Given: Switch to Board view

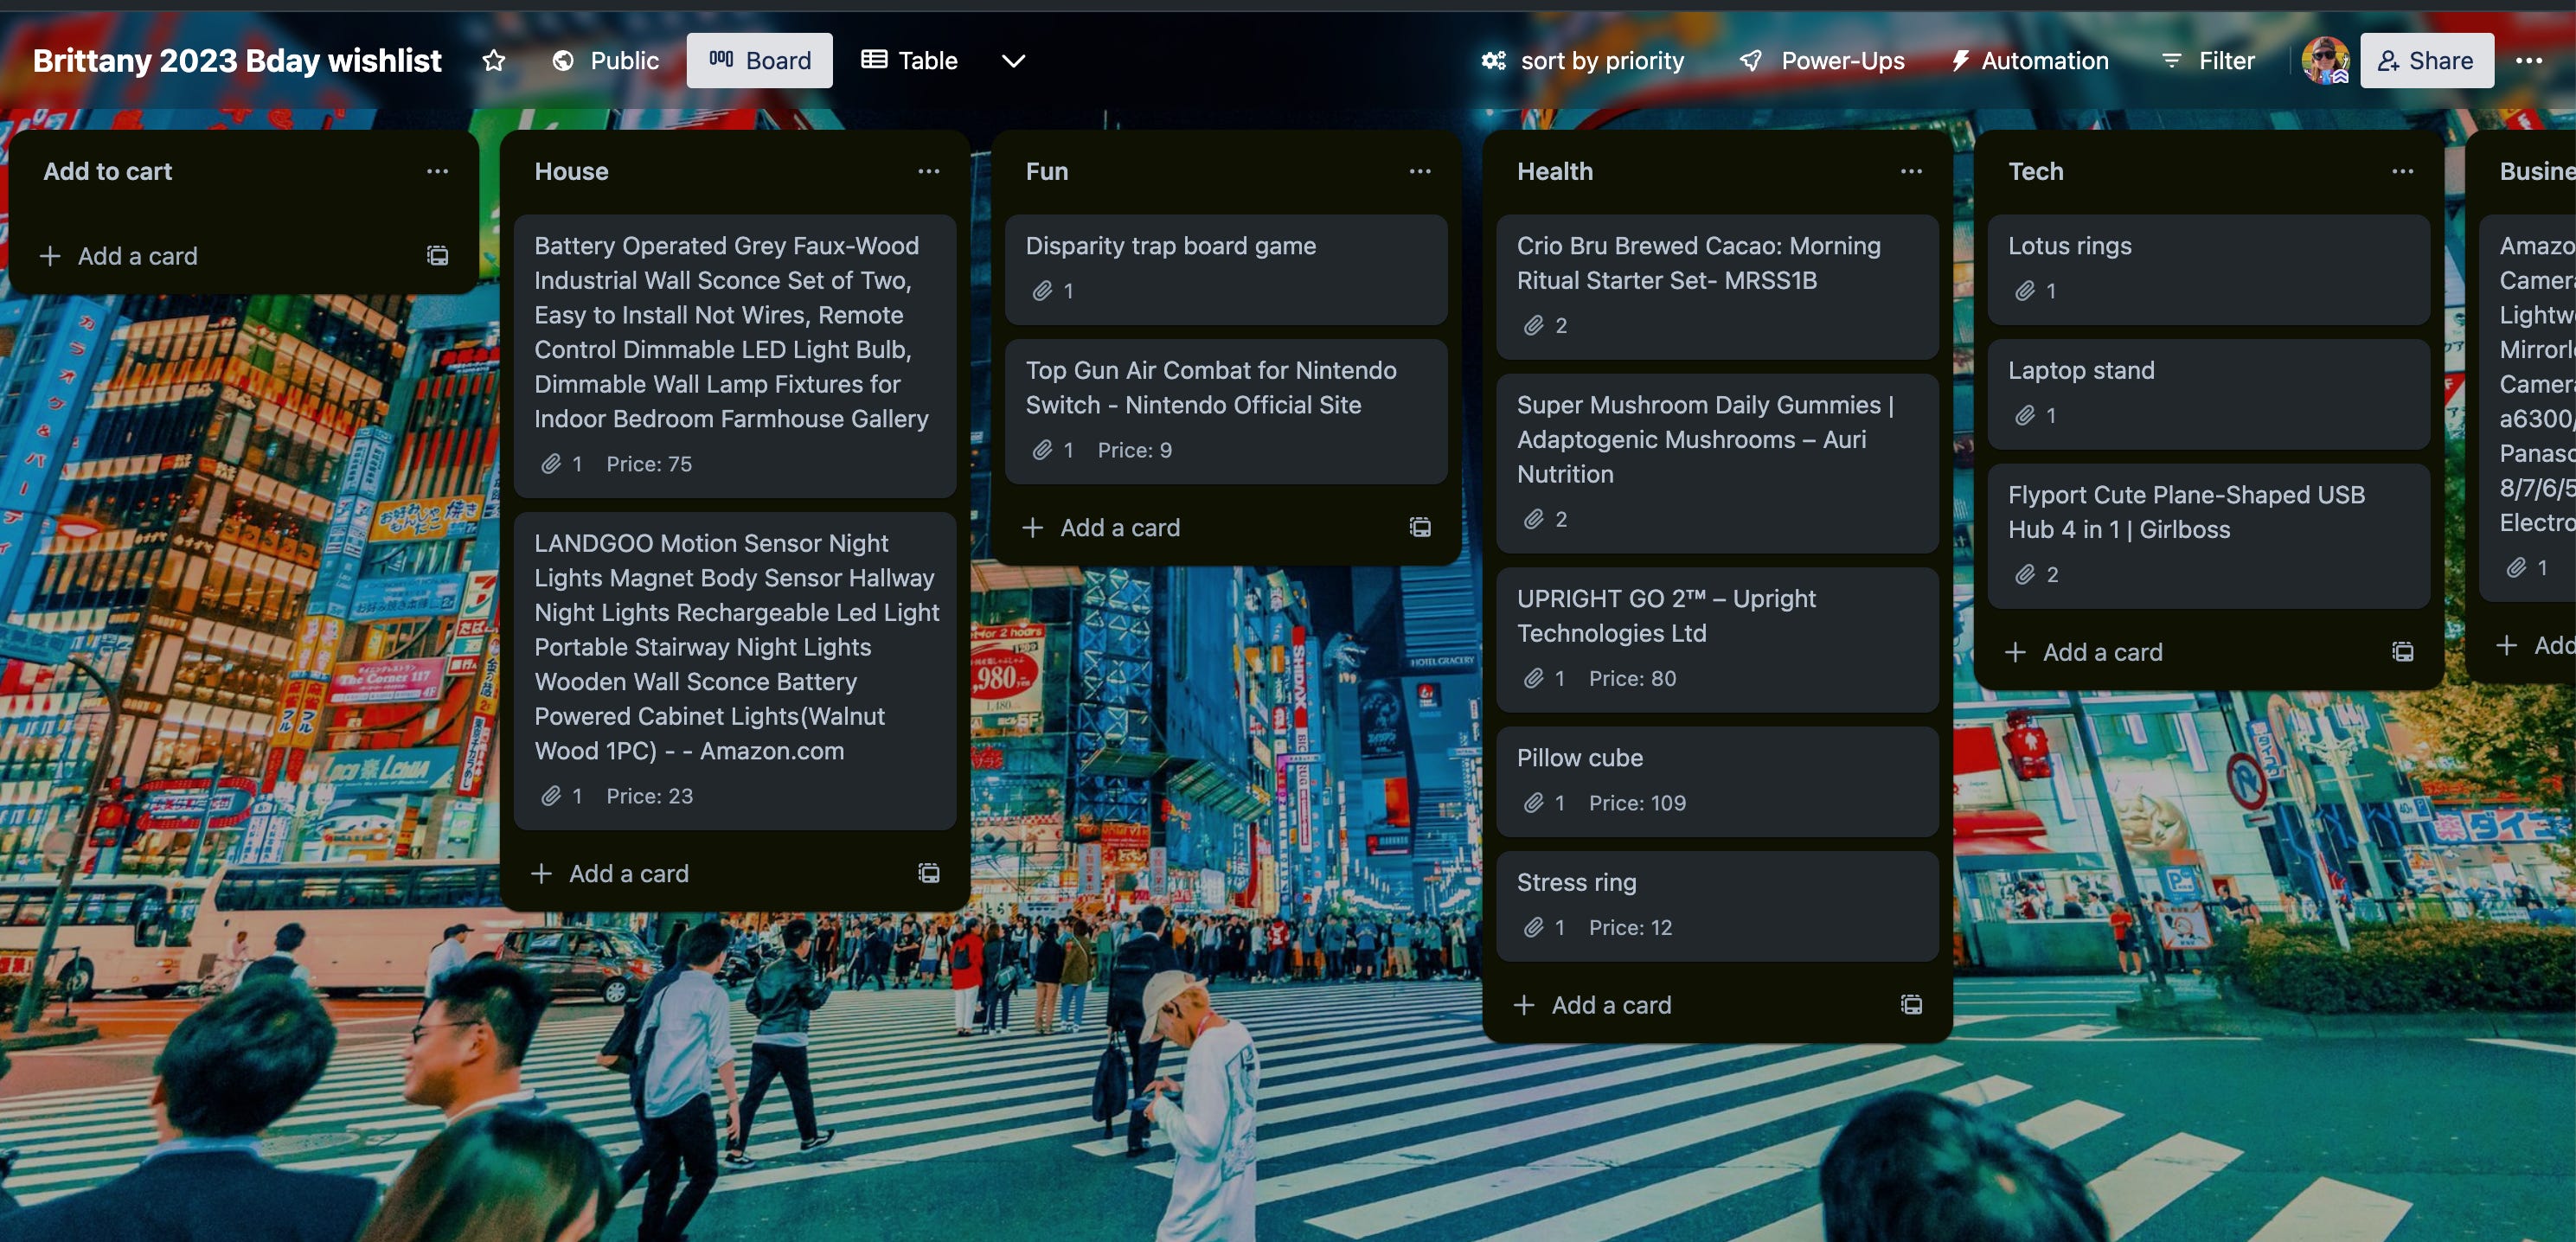Looking at the screenshot, I should coord(759,61).
